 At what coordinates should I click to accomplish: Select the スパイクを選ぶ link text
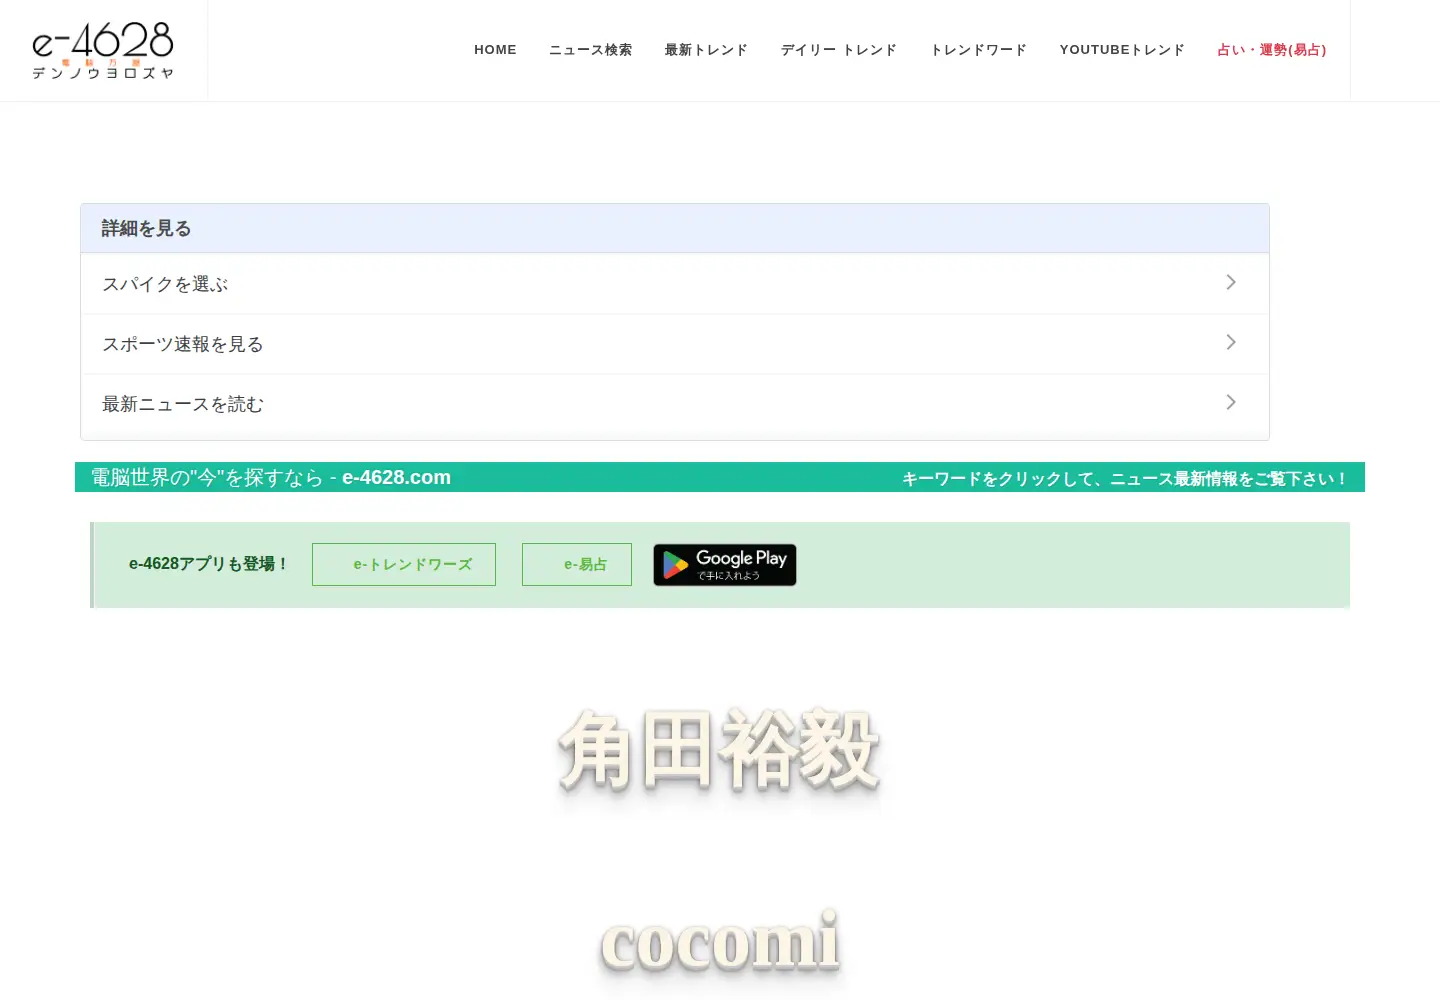[x=165, y=284]
